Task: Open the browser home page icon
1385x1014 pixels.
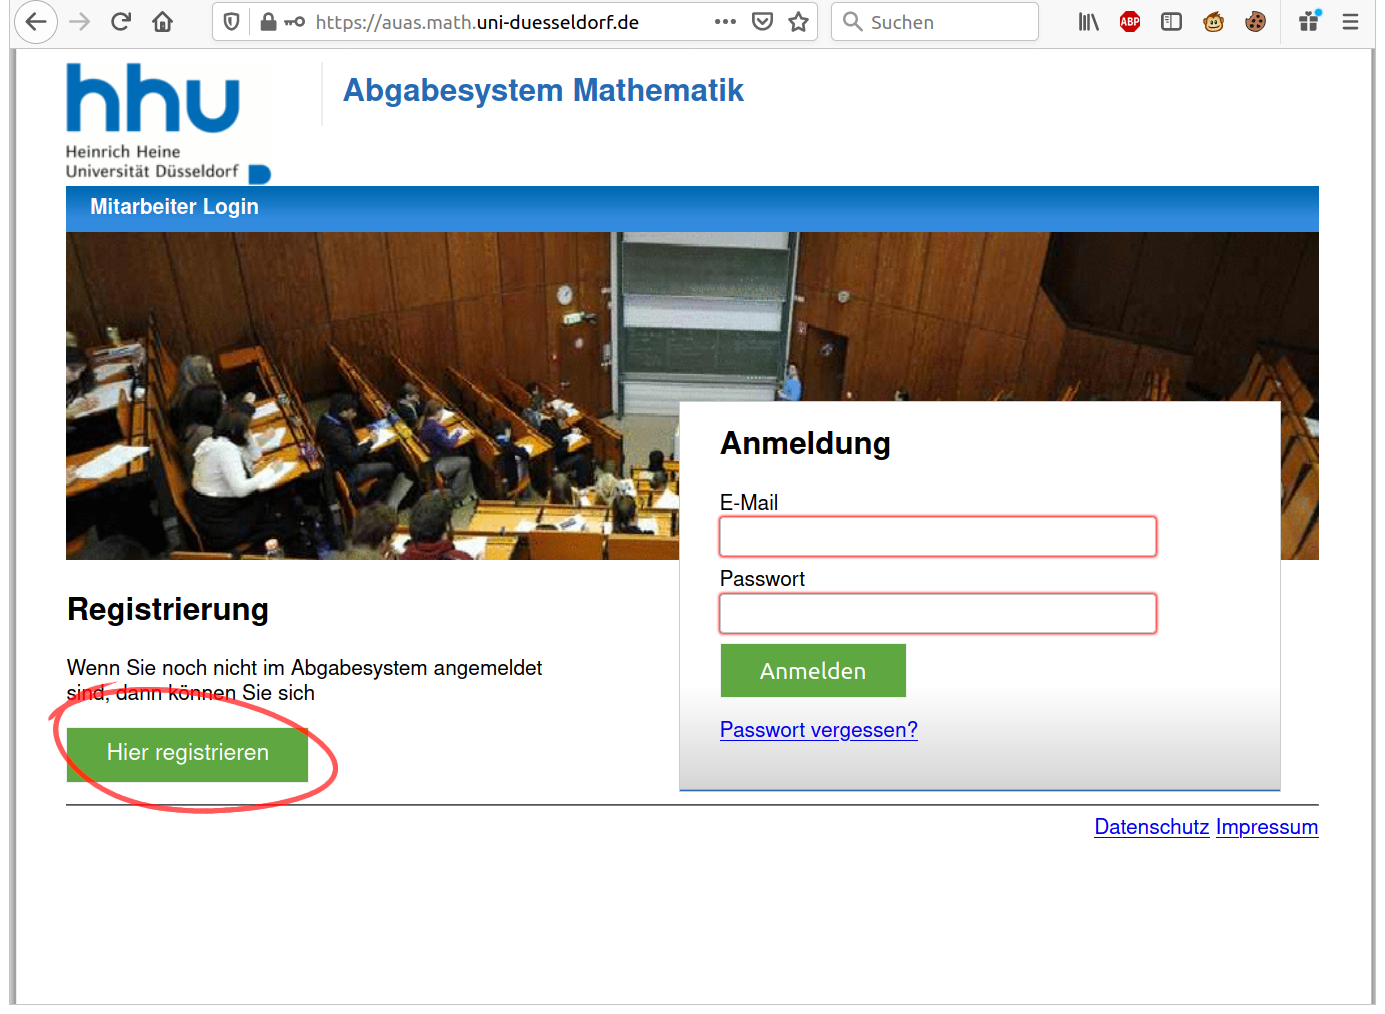Action: point(163,21)
